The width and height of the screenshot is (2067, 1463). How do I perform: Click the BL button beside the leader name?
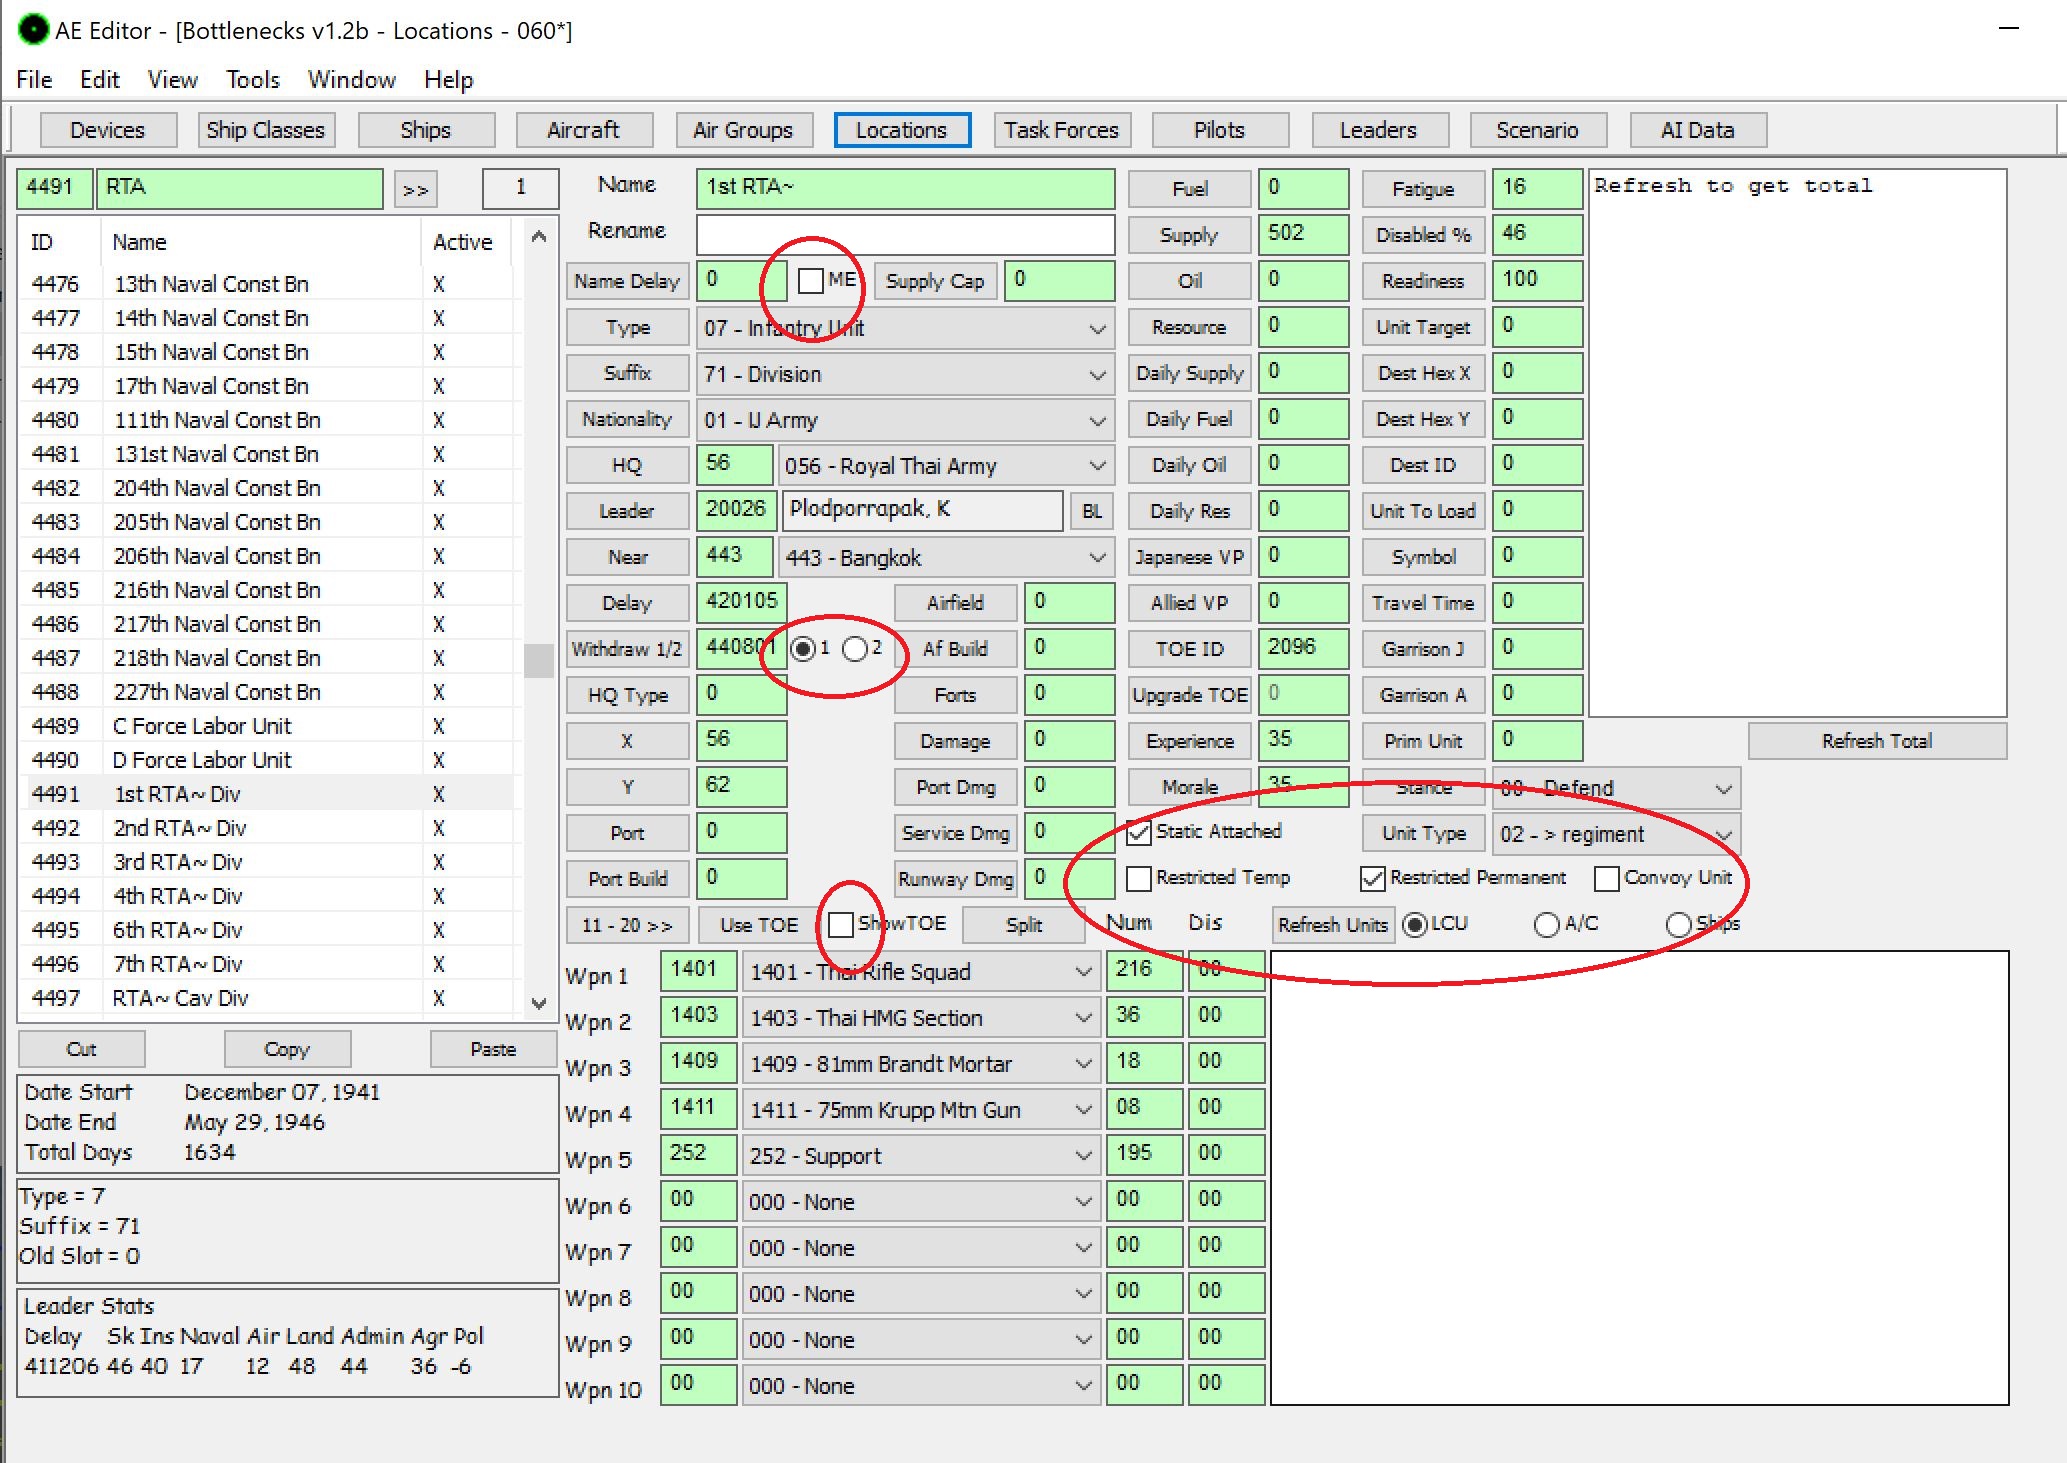click(x=1092, y=511)
